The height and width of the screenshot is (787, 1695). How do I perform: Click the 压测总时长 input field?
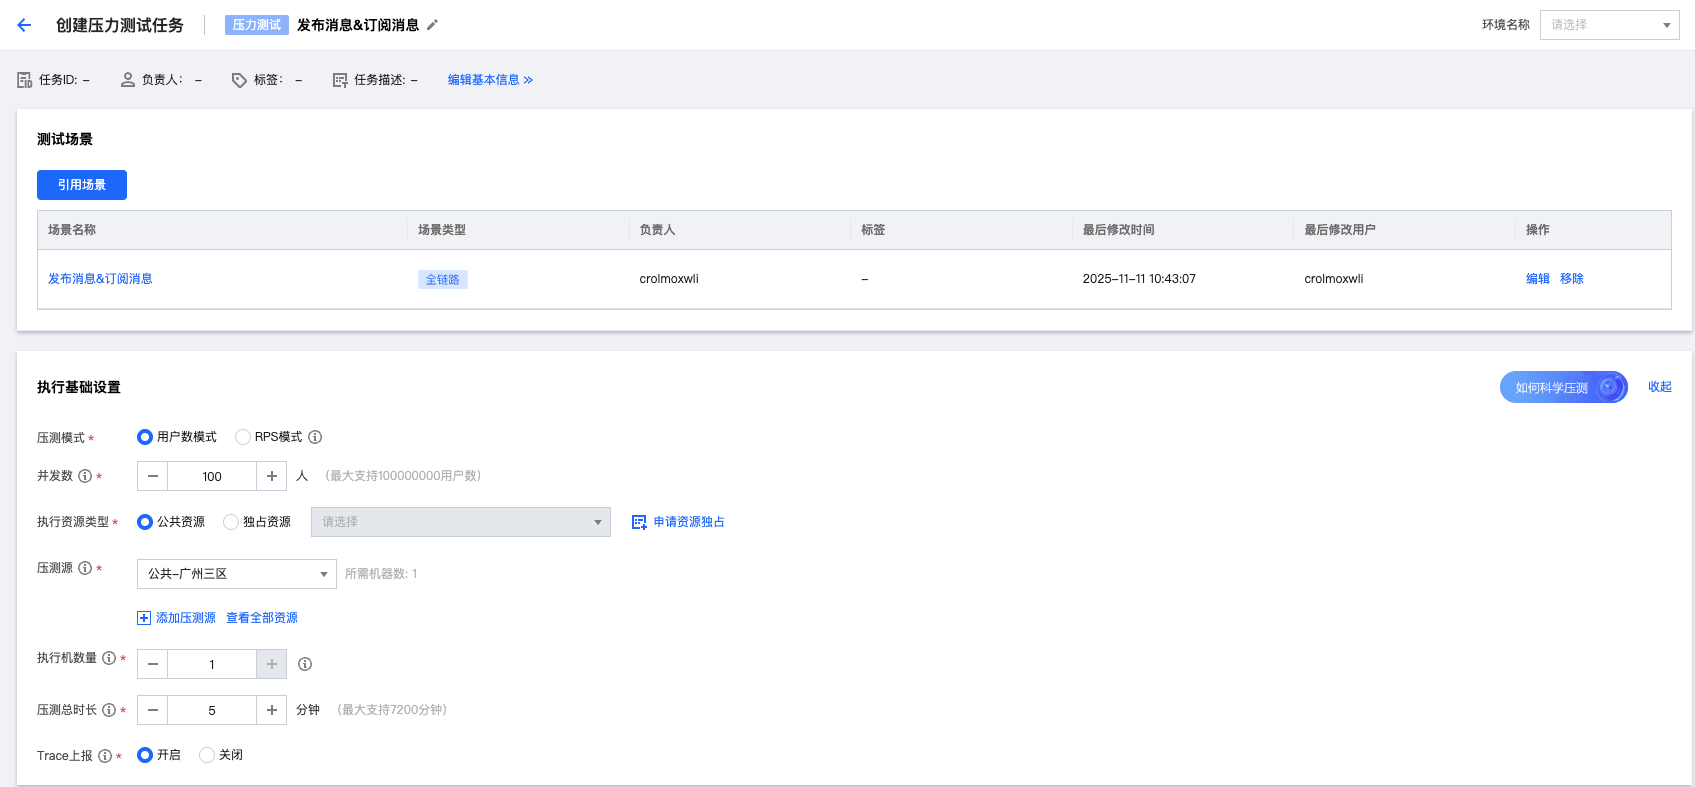(x=212, y=710)
